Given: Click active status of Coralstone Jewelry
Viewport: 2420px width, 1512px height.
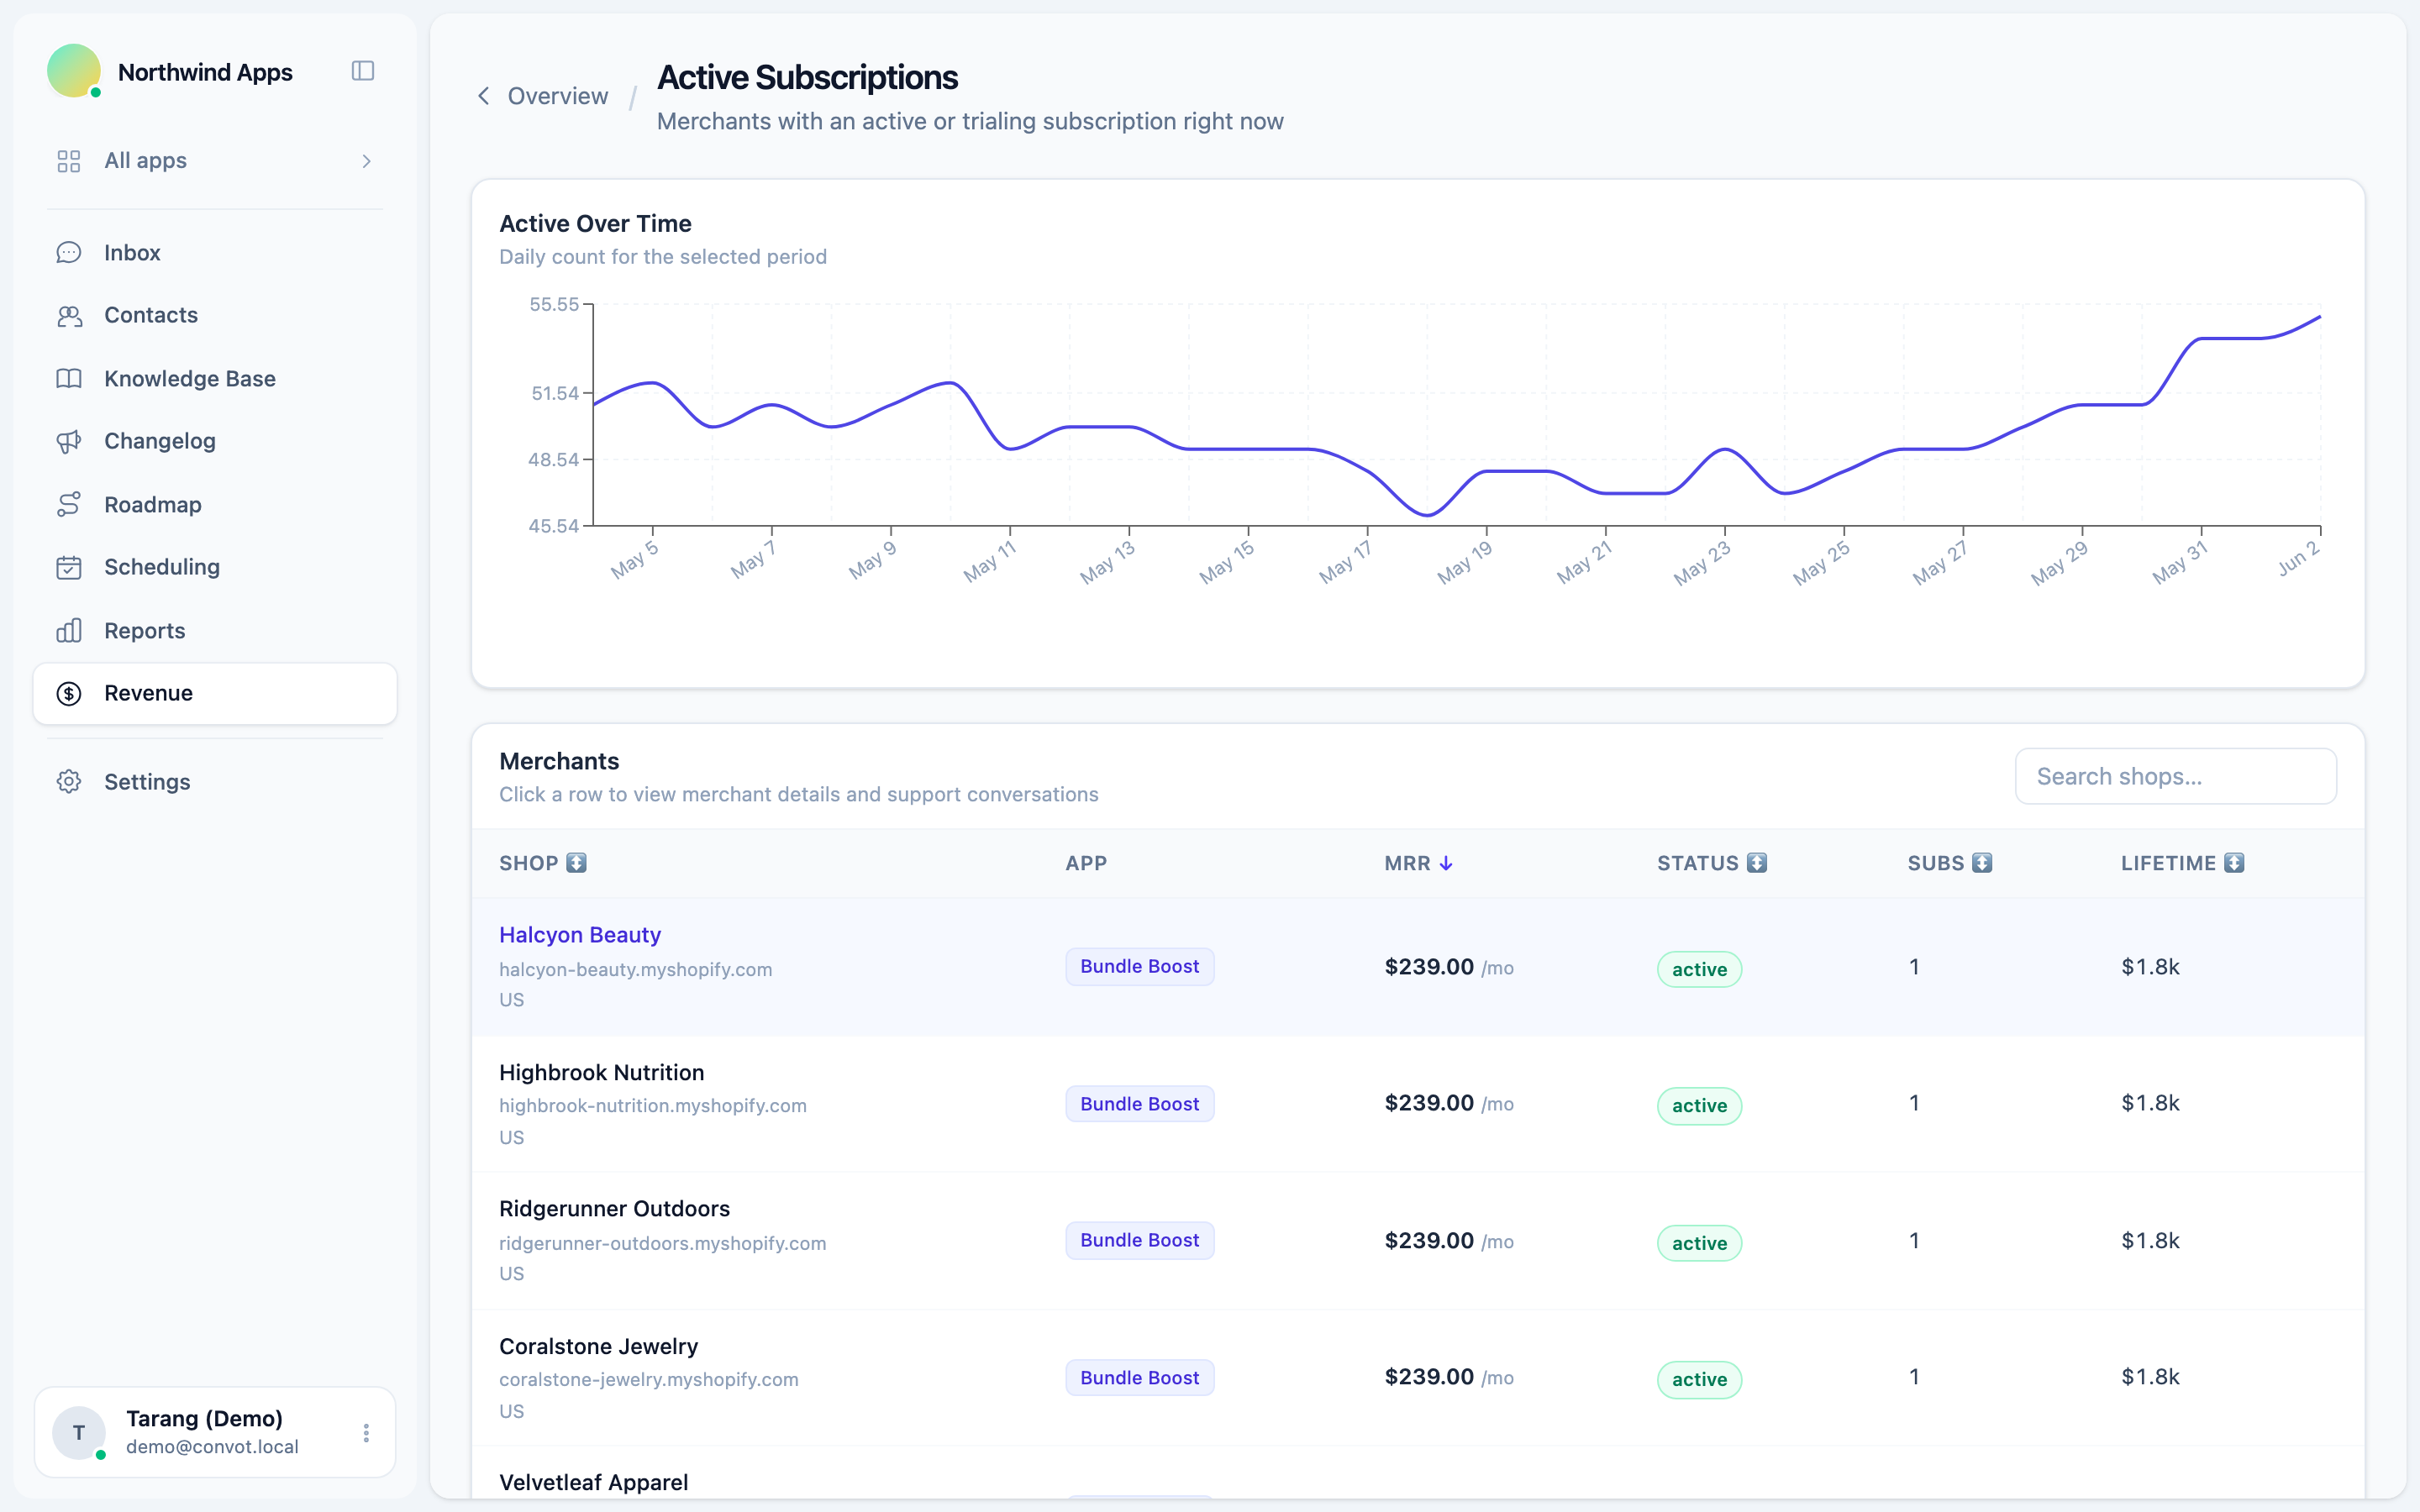Looking at the screenshot, I should [1699, 1380].
